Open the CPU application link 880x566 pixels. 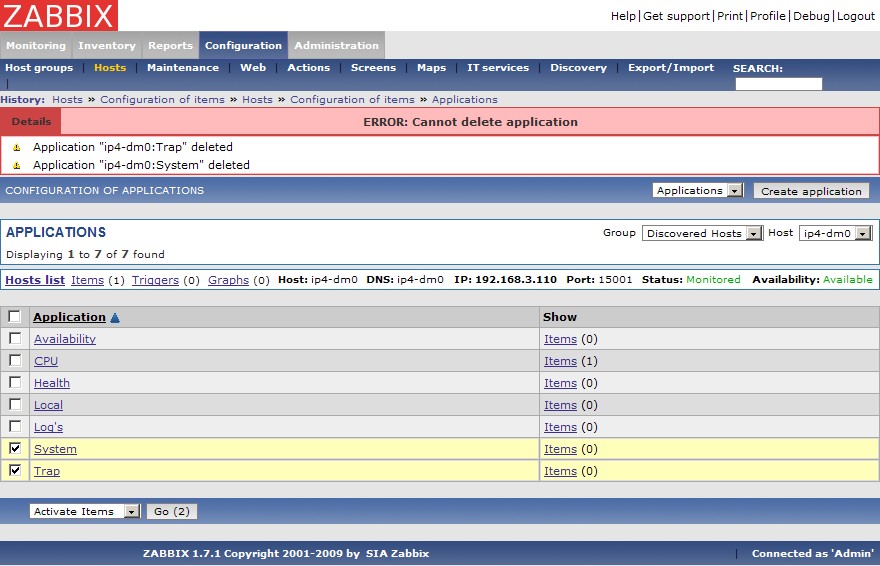click(x=46, y=361)
